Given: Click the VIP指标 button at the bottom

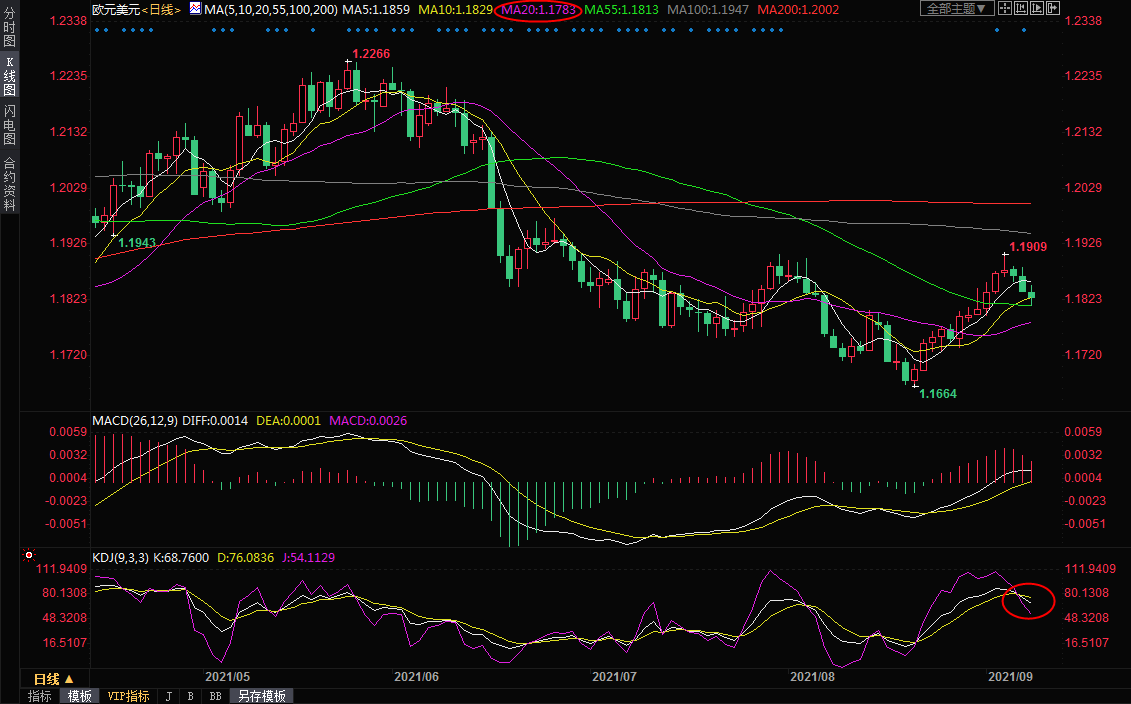Looking at the screenshot, I should point(128,696).
